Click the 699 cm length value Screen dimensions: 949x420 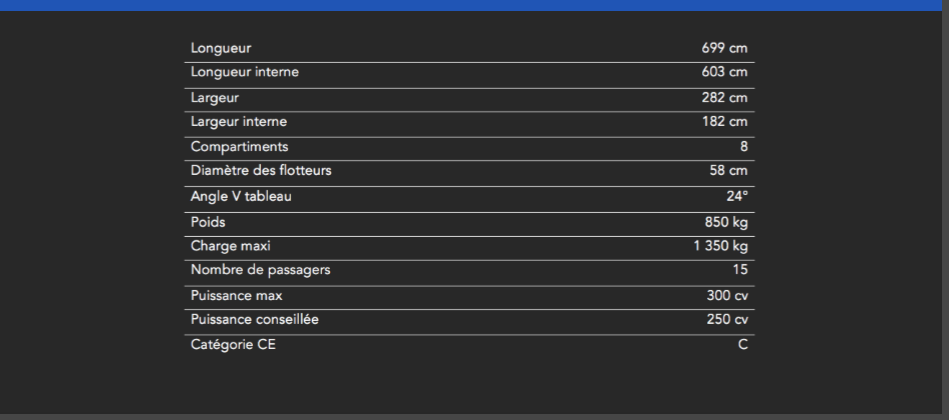[725, 48]
